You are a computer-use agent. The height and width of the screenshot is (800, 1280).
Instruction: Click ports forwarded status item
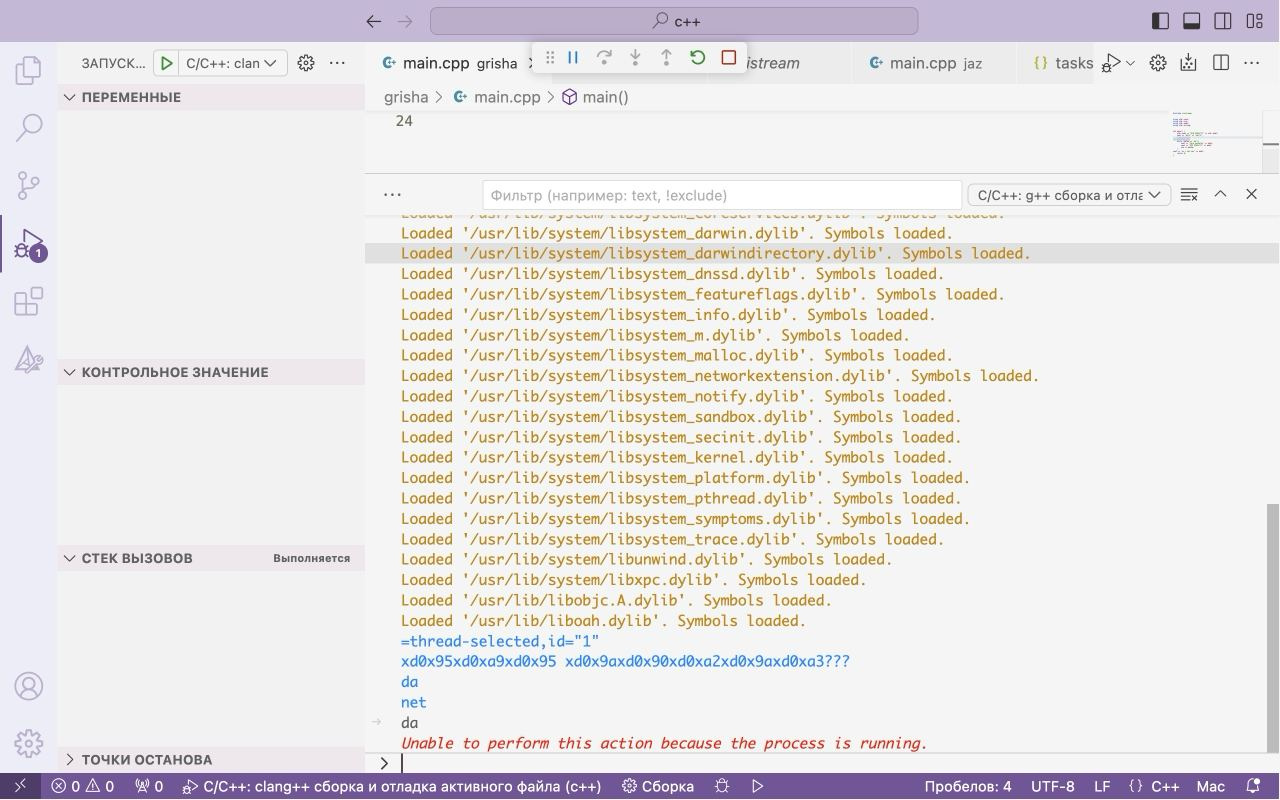coord(149,786)
